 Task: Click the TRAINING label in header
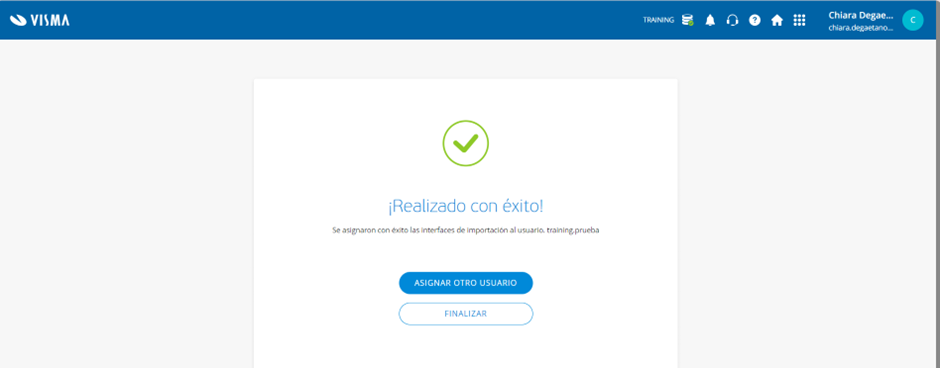659,20
